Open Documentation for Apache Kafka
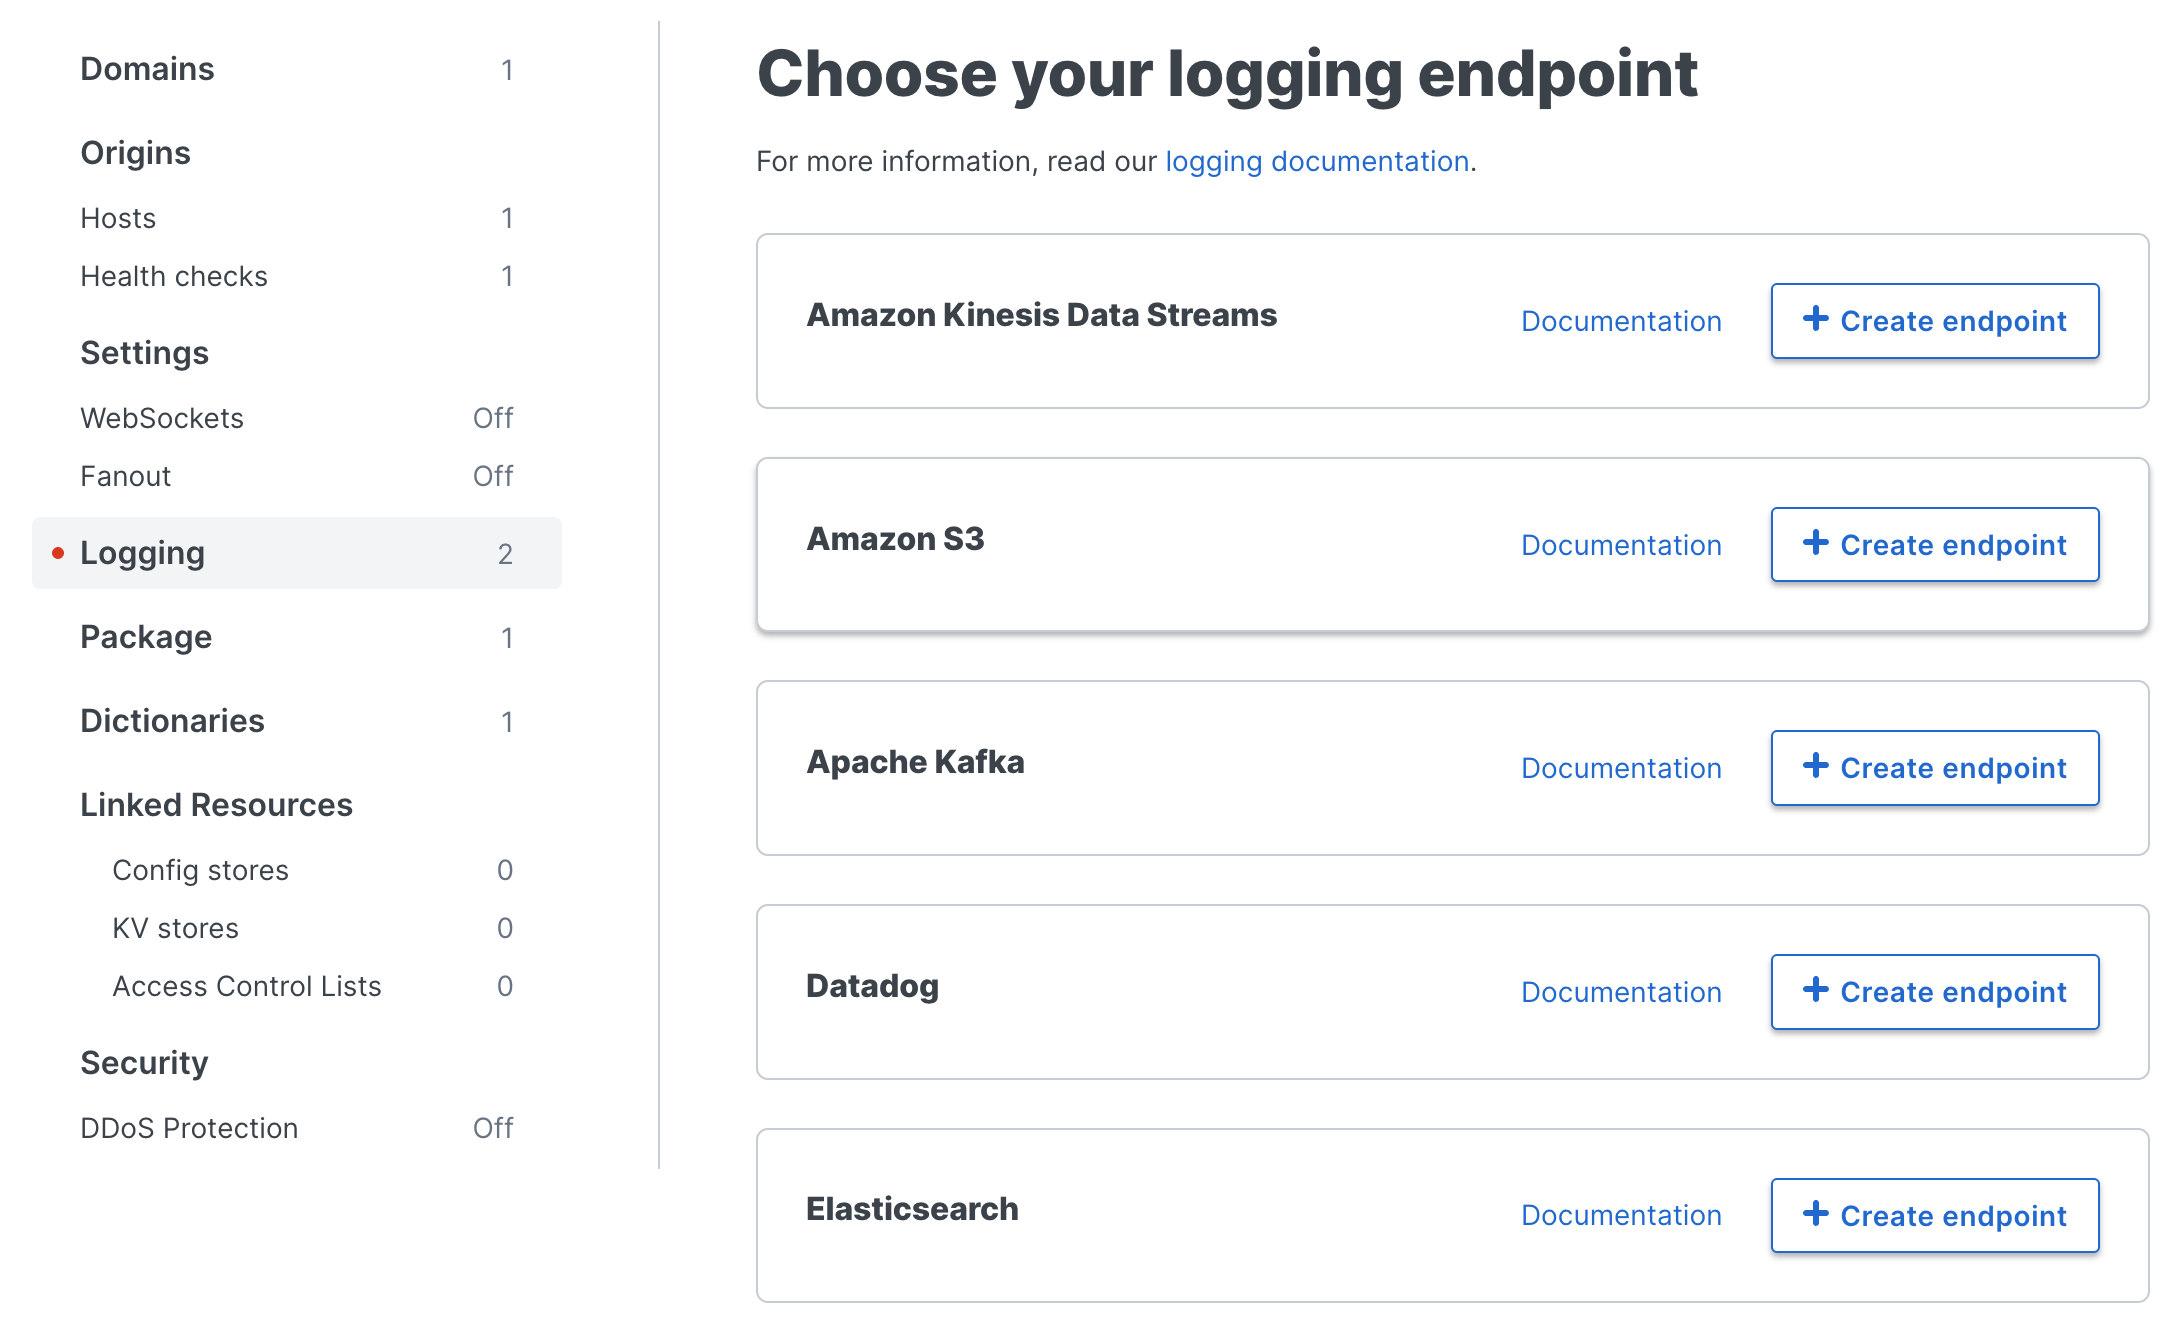The width and height of the screenshot is (2178, 1332). coord(1621,768)
